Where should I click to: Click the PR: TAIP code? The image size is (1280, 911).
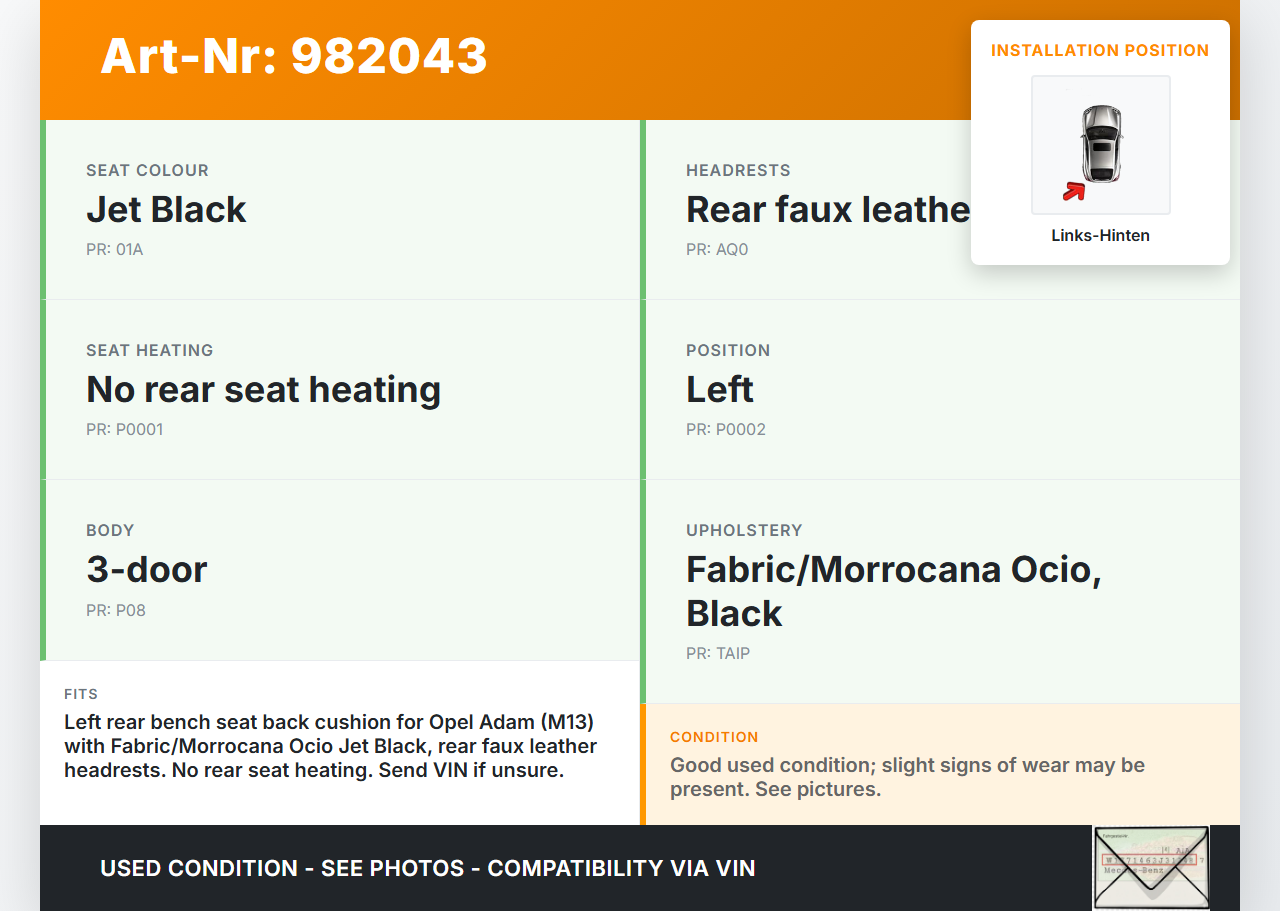[718, 653]
